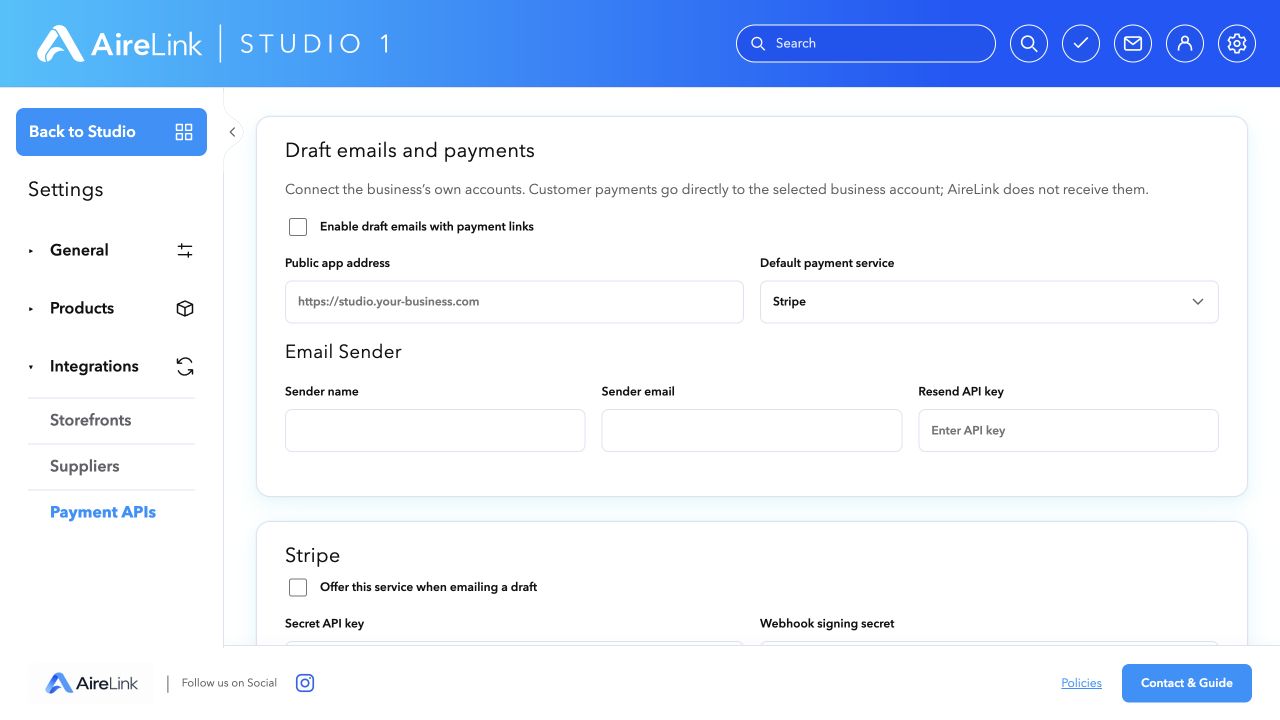Click the "Stripe" section heading
Viewport: 1280px width, 720px height.
(x=312, y=556)
